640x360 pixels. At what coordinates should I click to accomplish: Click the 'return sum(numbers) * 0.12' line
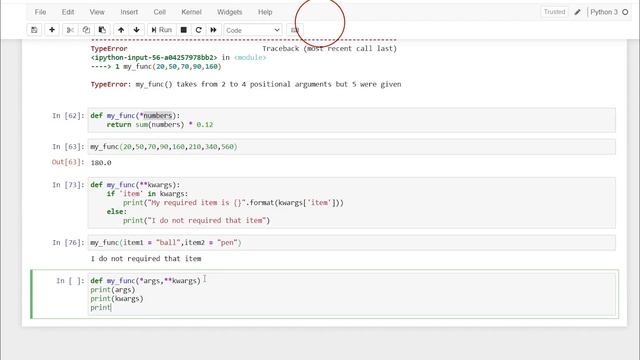[x=160, y=124]
